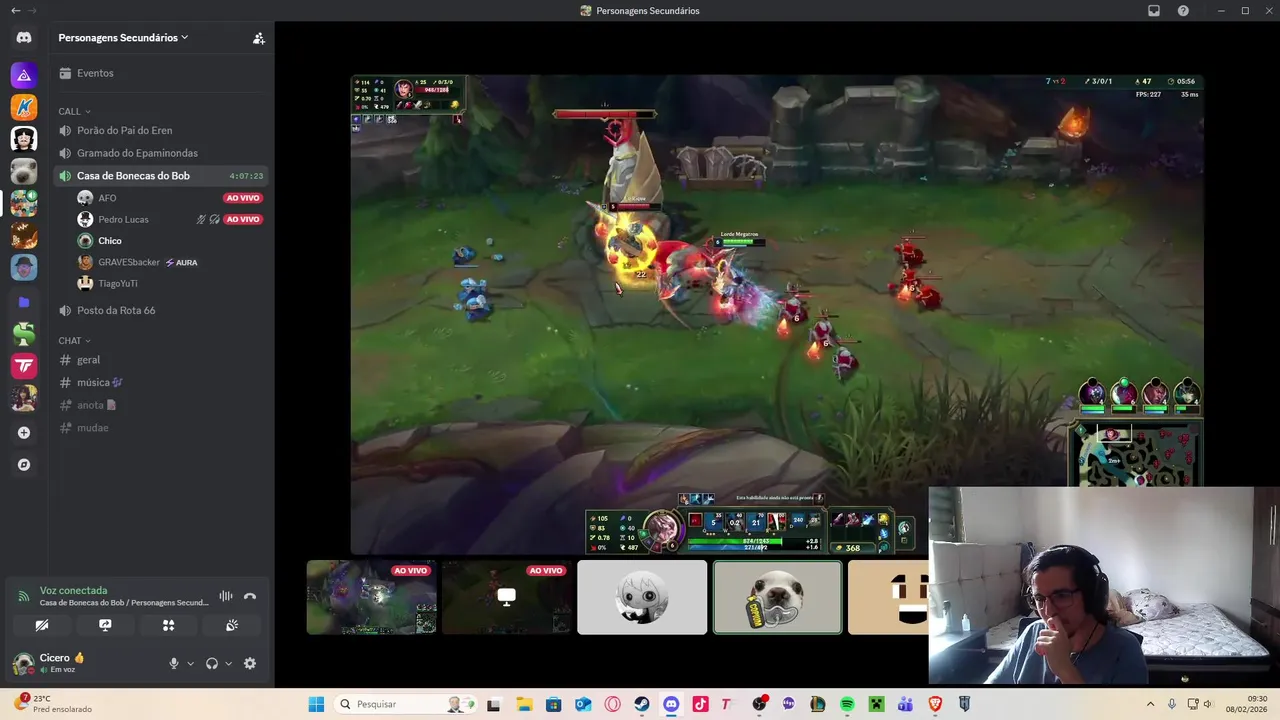Collapse the CALL category
The width and height of the screenshot is (1280, 720).
pos(75,111)
